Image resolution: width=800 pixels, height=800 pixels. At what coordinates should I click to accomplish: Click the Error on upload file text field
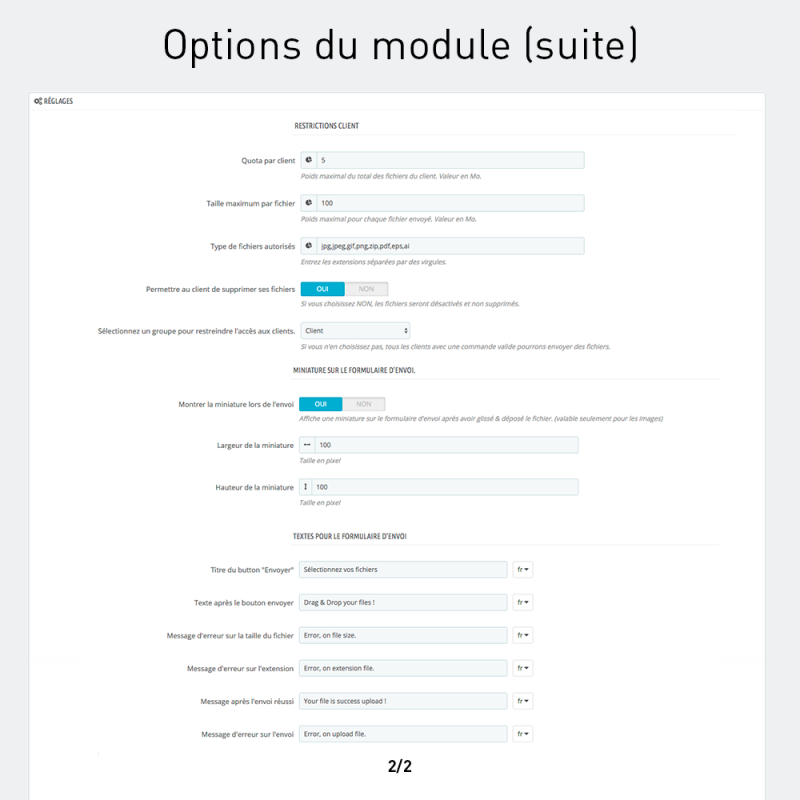(x=403, y=734)
